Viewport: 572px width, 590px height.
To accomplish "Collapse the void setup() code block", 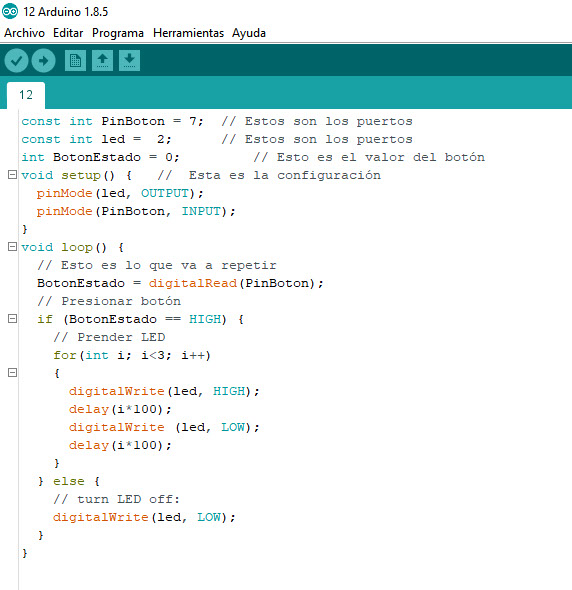I will tap(12, 175).
